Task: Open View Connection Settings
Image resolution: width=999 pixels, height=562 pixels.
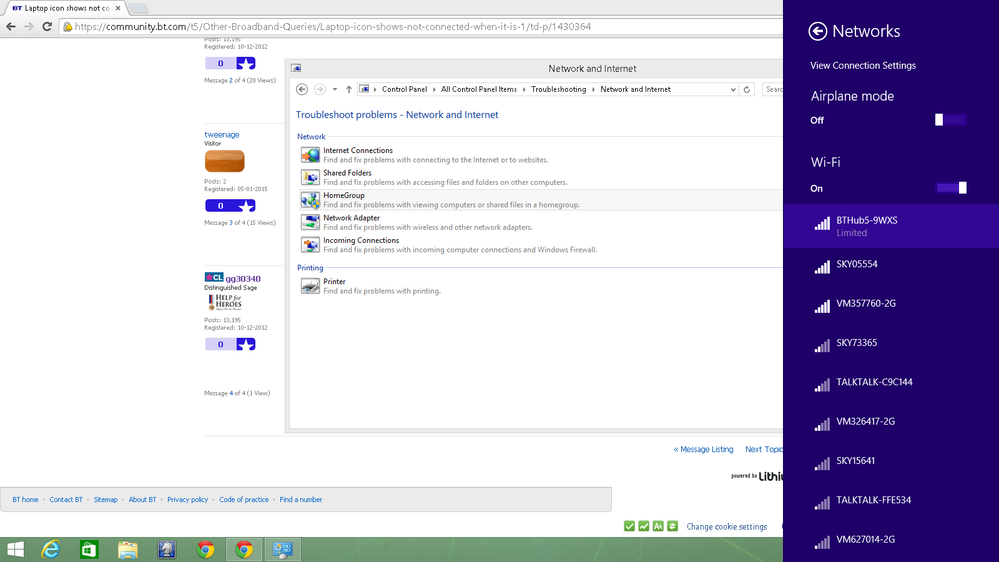Action: (863, 66)
